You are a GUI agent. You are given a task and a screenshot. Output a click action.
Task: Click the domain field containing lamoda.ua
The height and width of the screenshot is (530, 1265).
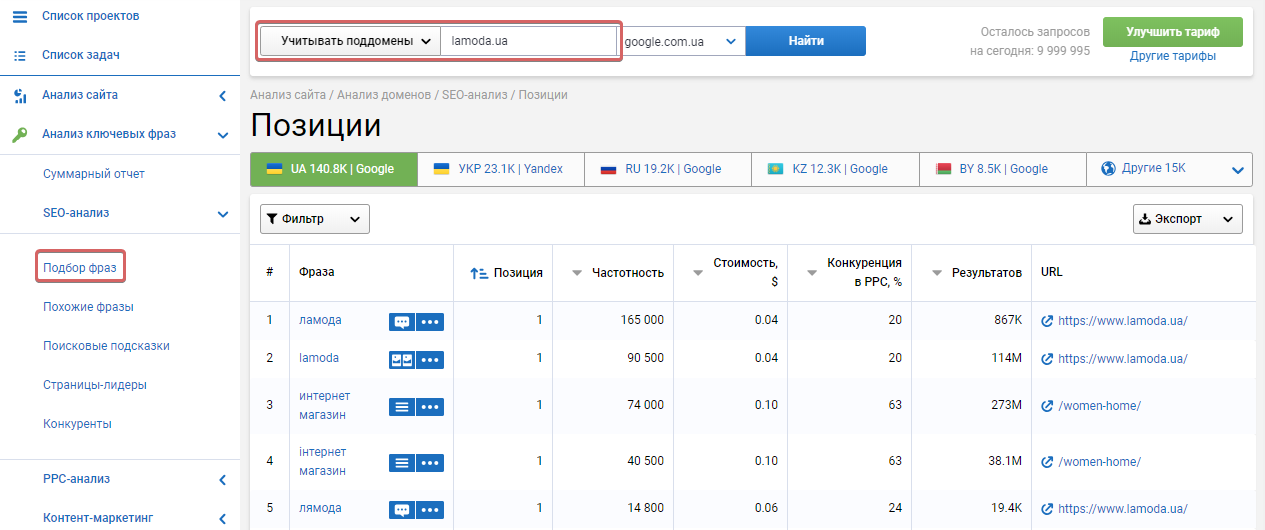pyautogui.click(x=529, y=41)
